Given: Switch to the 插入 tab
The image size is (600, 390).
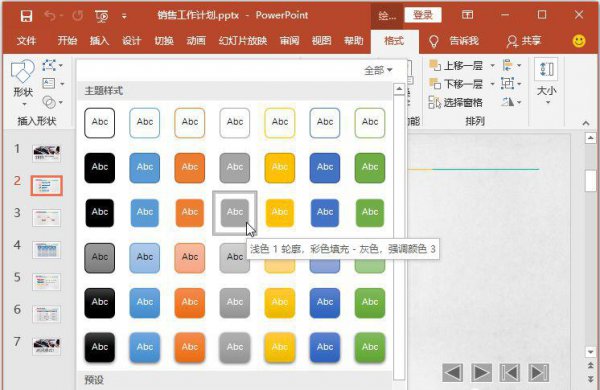Looking at the screenshot, I should pyautogui.click(x=99, y=41).
